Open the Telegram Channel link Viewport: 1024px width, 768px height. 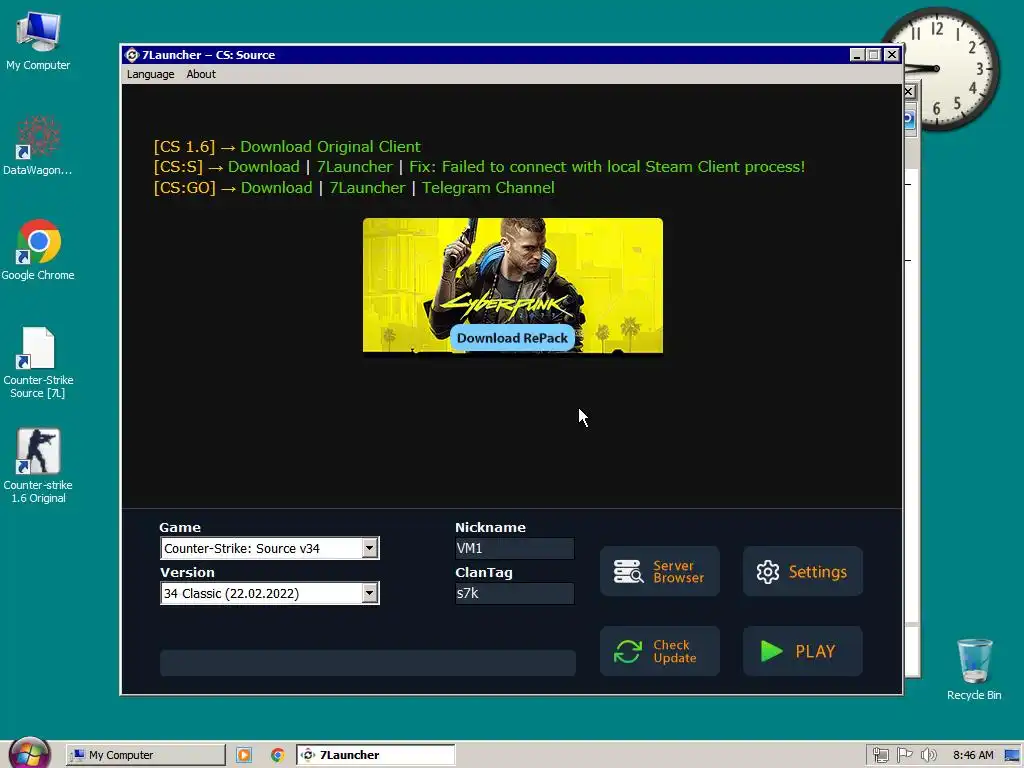488,187
